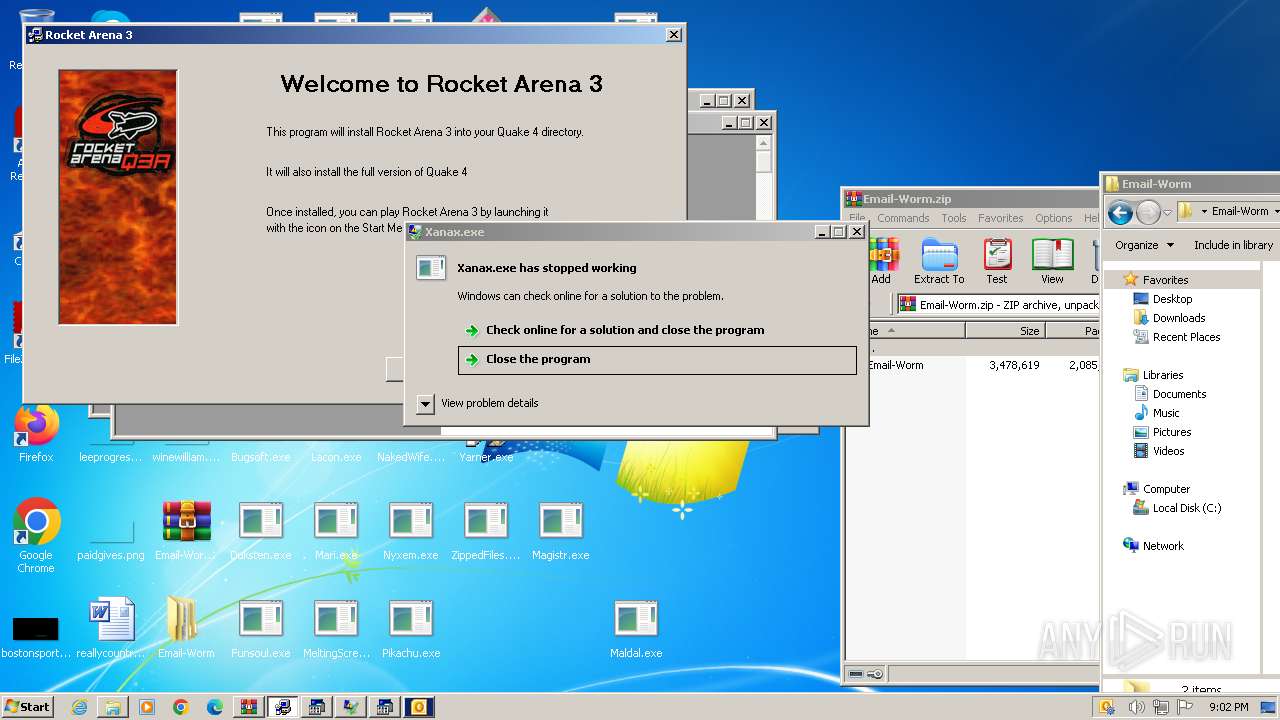This screenshot has width=1280, height=720.
Task: Open the Options menu in WinRAR
Action: tap(1053, 218)
